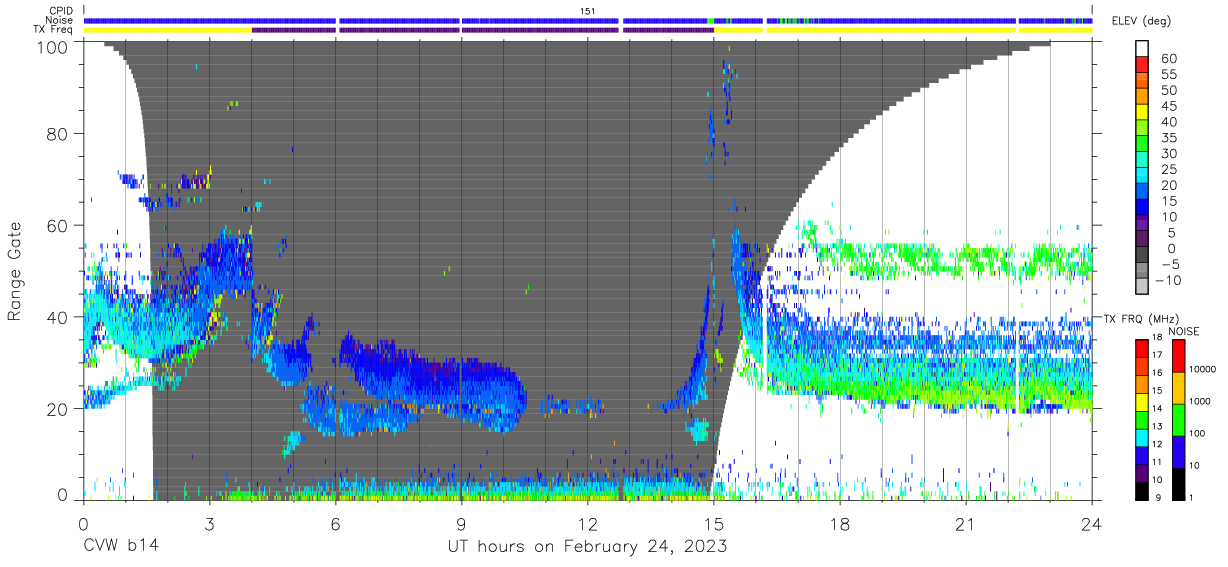Click the ELEV colorbar label "-10"
Screen dimensions: 1228x567
pos(1171,281)
